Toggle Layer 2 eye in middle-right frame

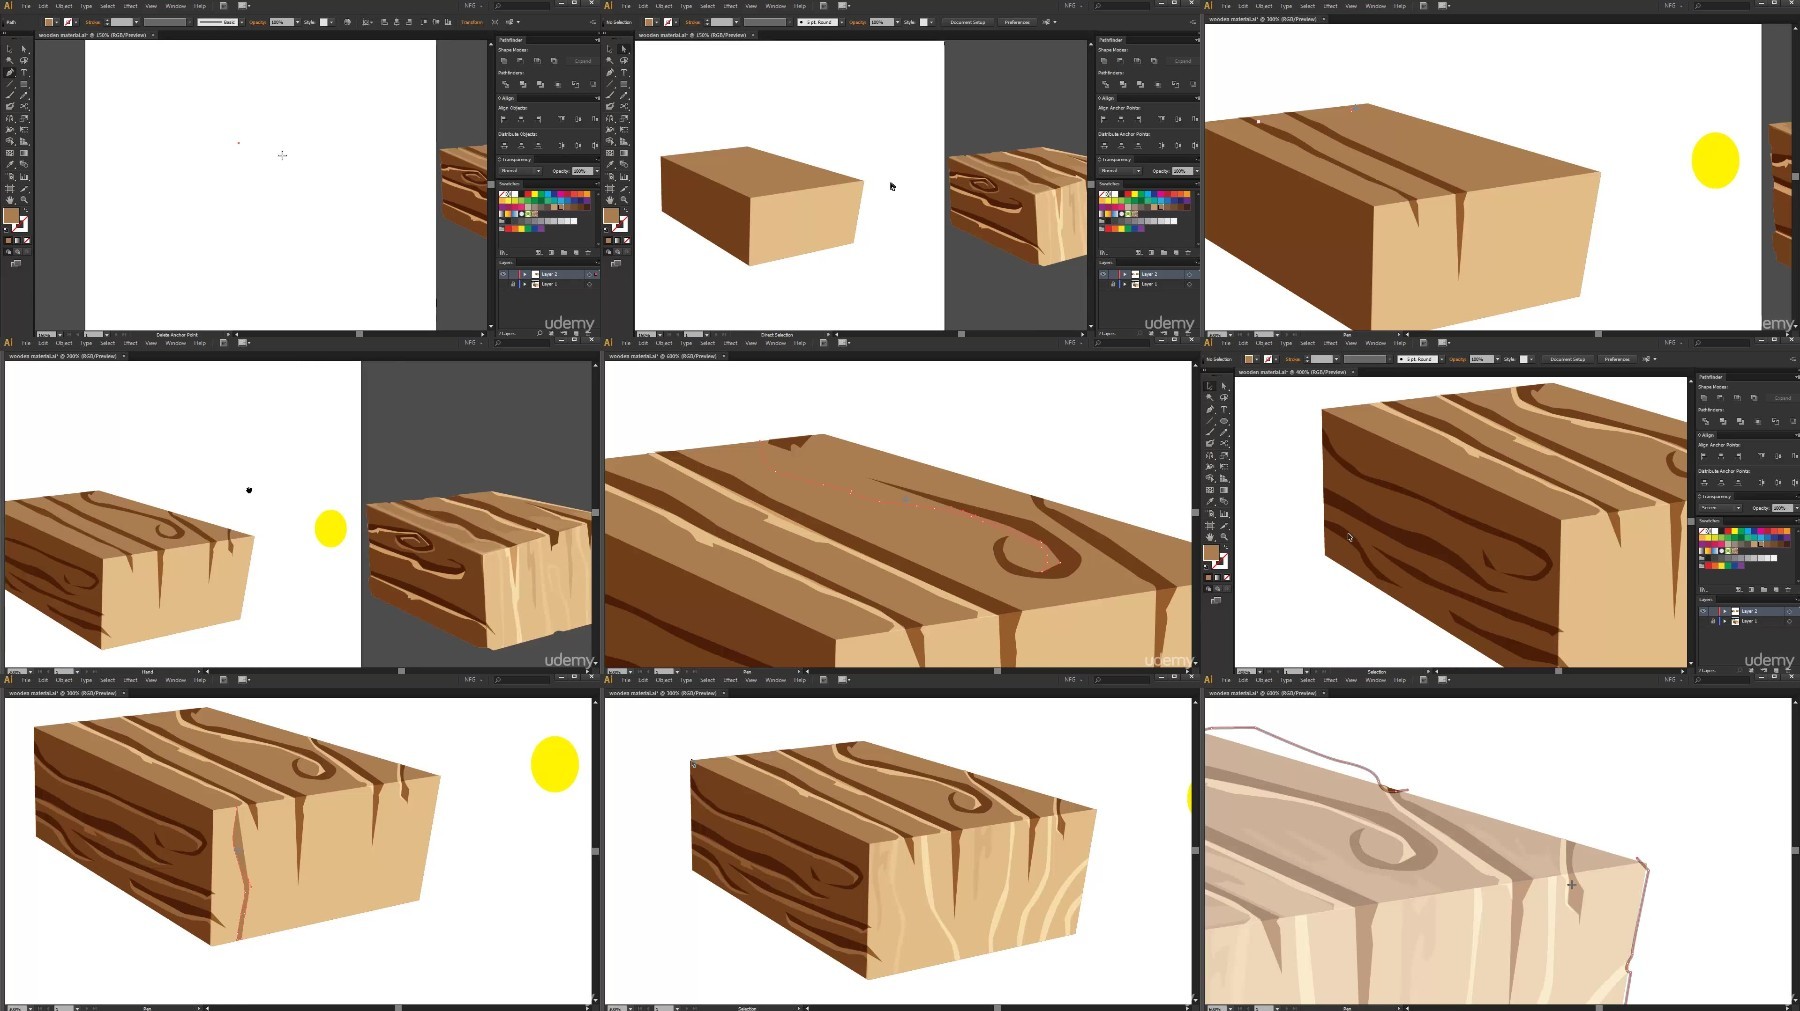click(1703, 611)
